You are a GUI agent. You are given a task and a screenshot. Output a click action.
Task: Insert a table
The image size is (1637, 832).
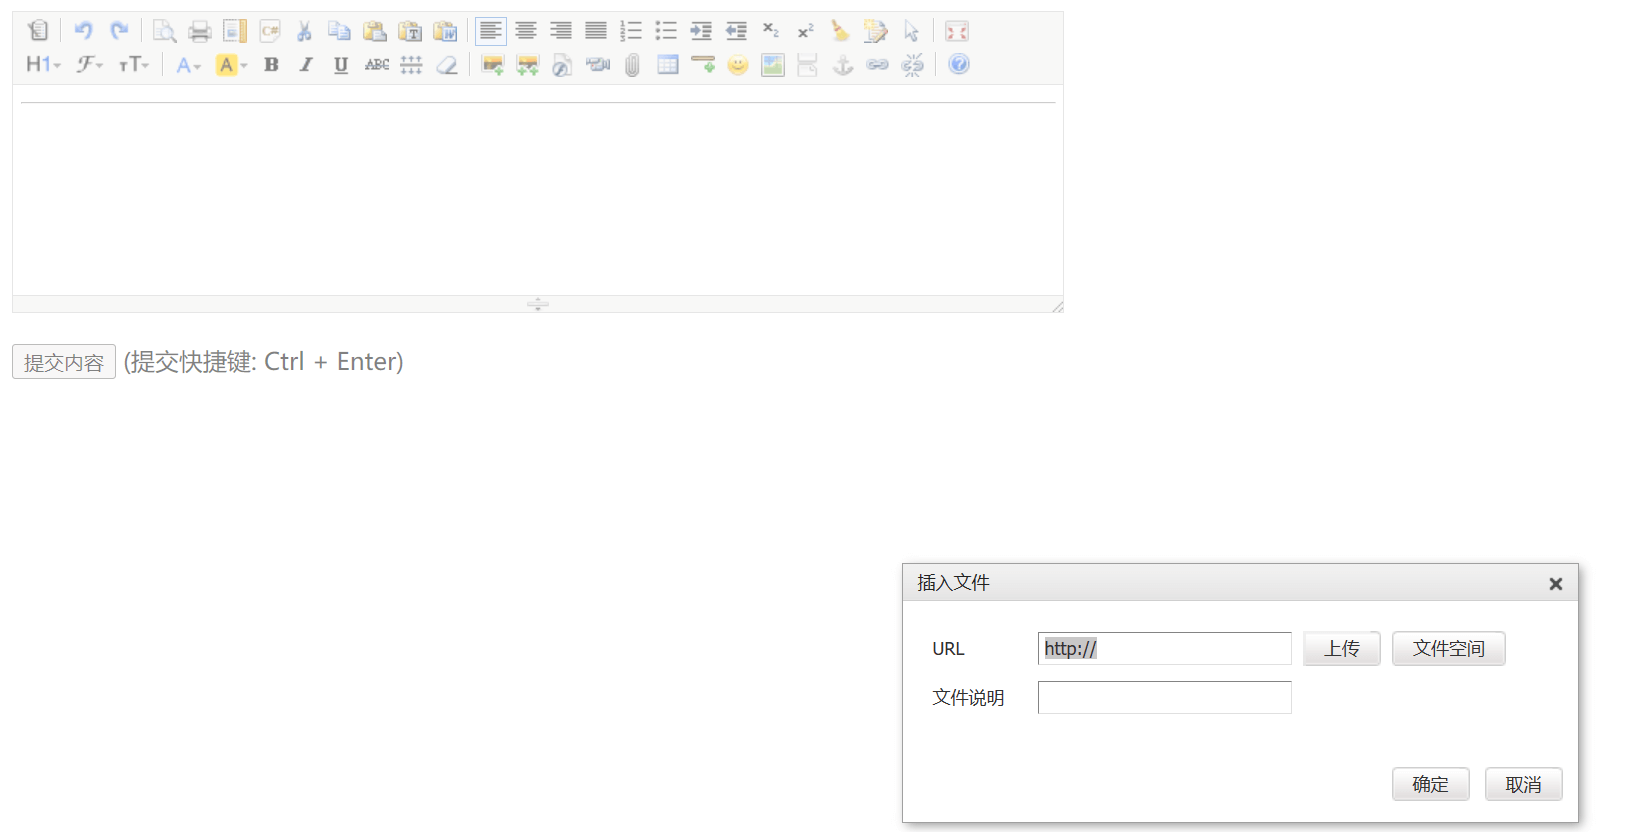tap(668, 64)
